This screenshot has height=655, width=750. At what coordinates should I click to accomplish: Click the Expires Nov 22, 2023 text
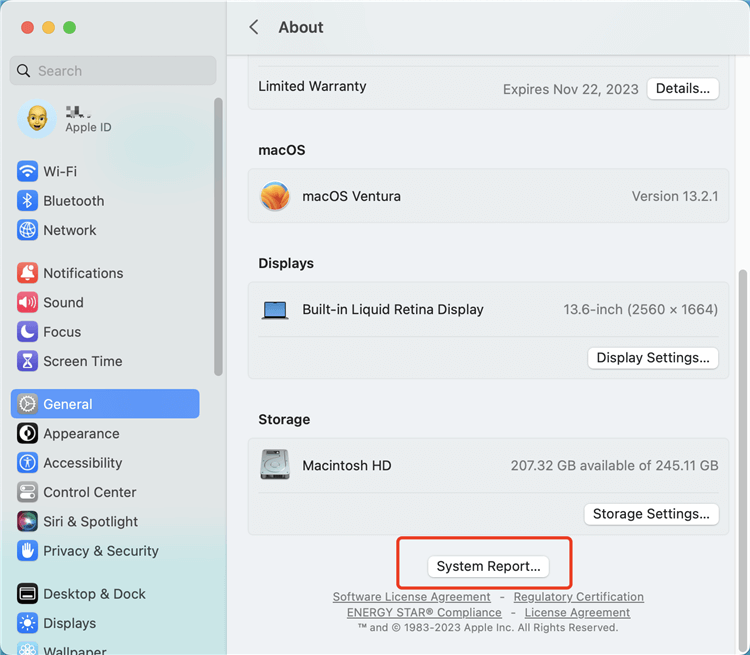click(x=571, y=89)
